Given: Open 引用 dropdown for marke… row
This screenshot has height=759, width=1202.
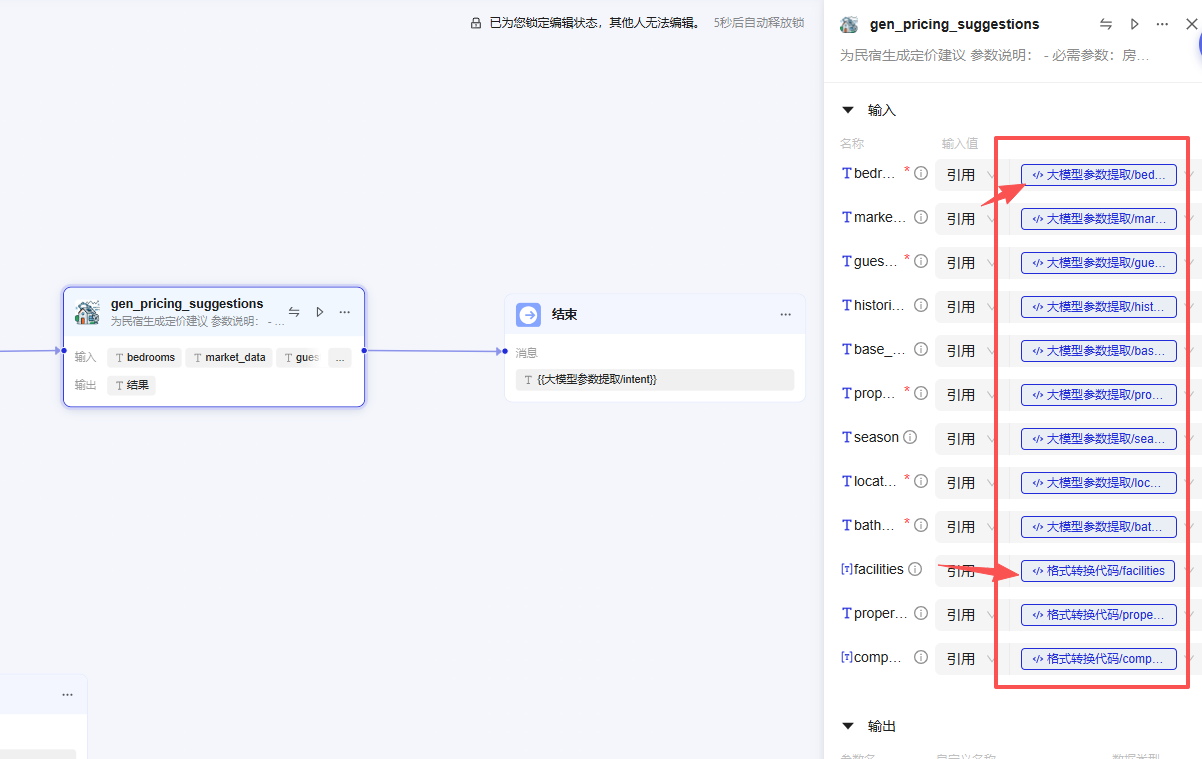Looking at the screenshot, I should point(970,219).
